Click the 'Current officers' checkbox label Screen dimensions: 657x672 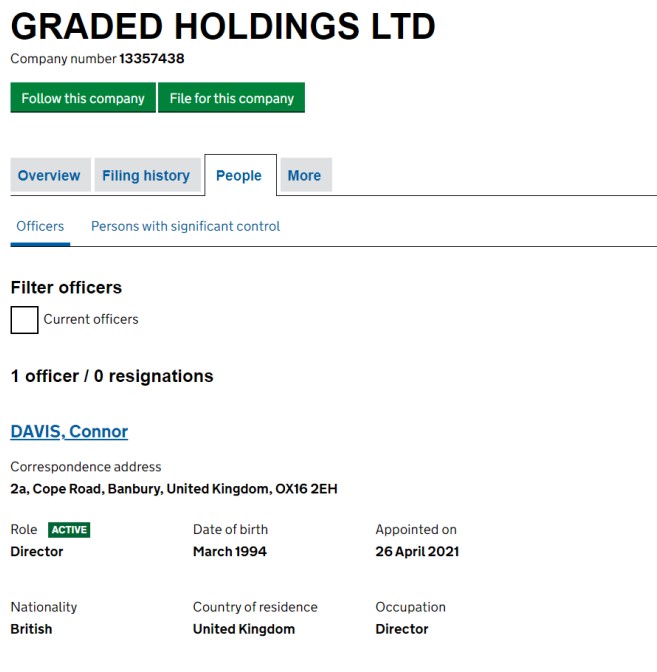tap(91, 319)
